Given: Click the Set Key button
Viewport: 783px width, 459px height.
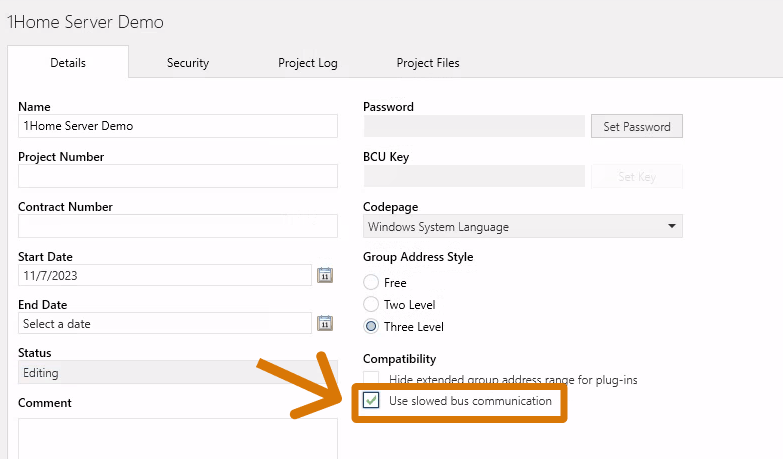Looking at the screenshot, I should pyautogui.click(x=637, y=177).
